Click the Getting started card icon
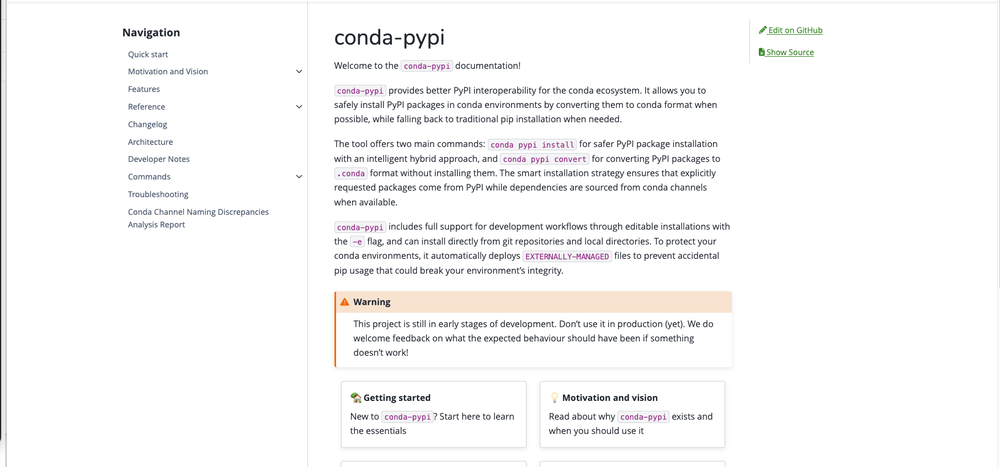The image size is (1000, 467). (356, 398)
